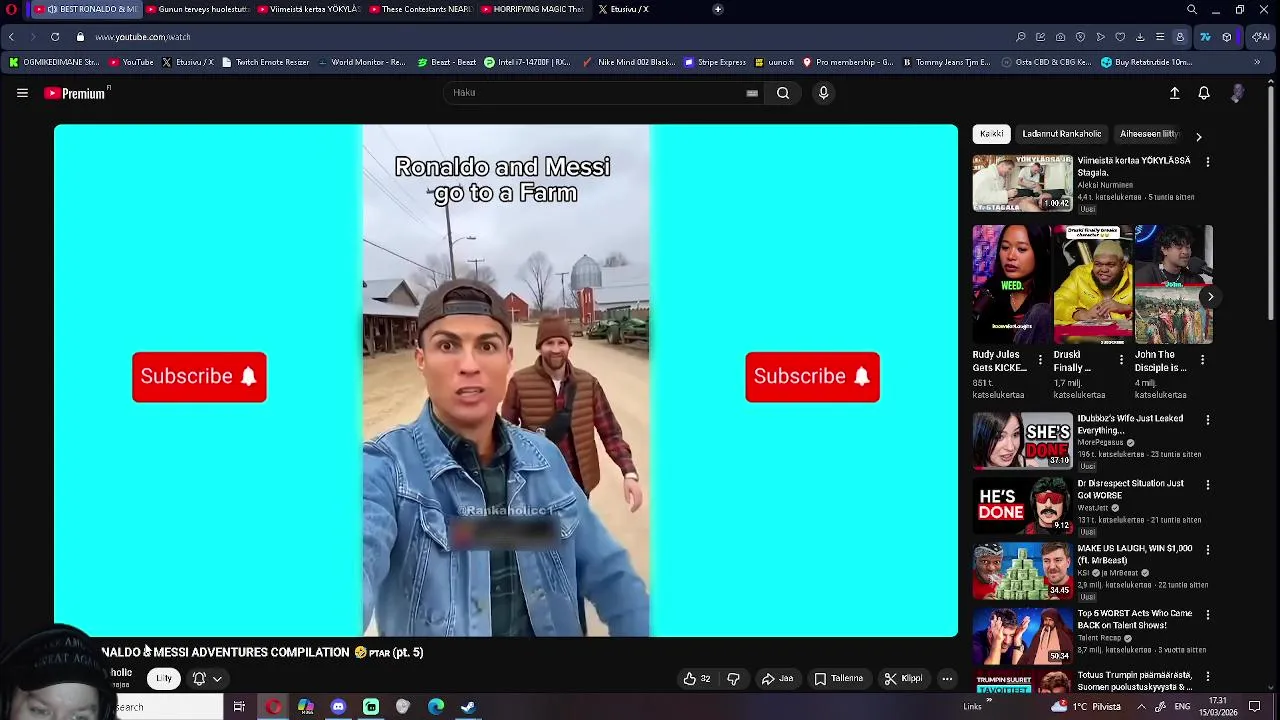Open Windows Task View on taskbar

coord(239,707)
